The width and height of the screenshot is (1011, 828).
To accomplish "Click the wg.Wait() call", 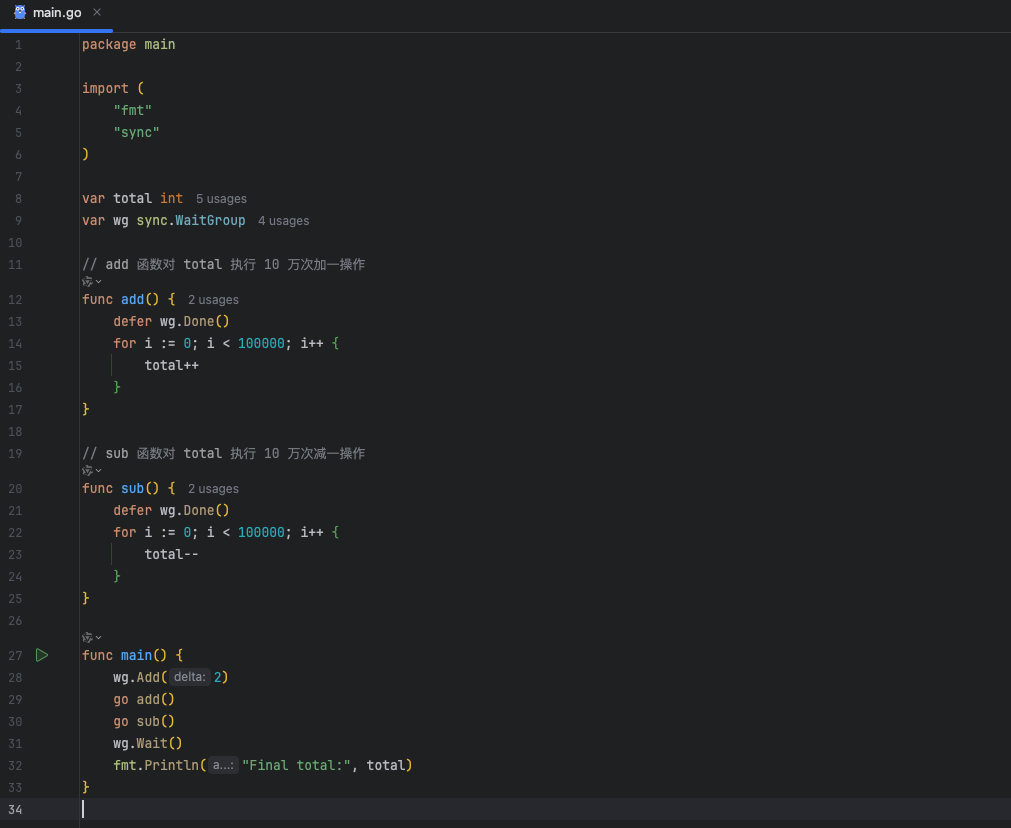I will pyautogui.click(x=148, y=744).
